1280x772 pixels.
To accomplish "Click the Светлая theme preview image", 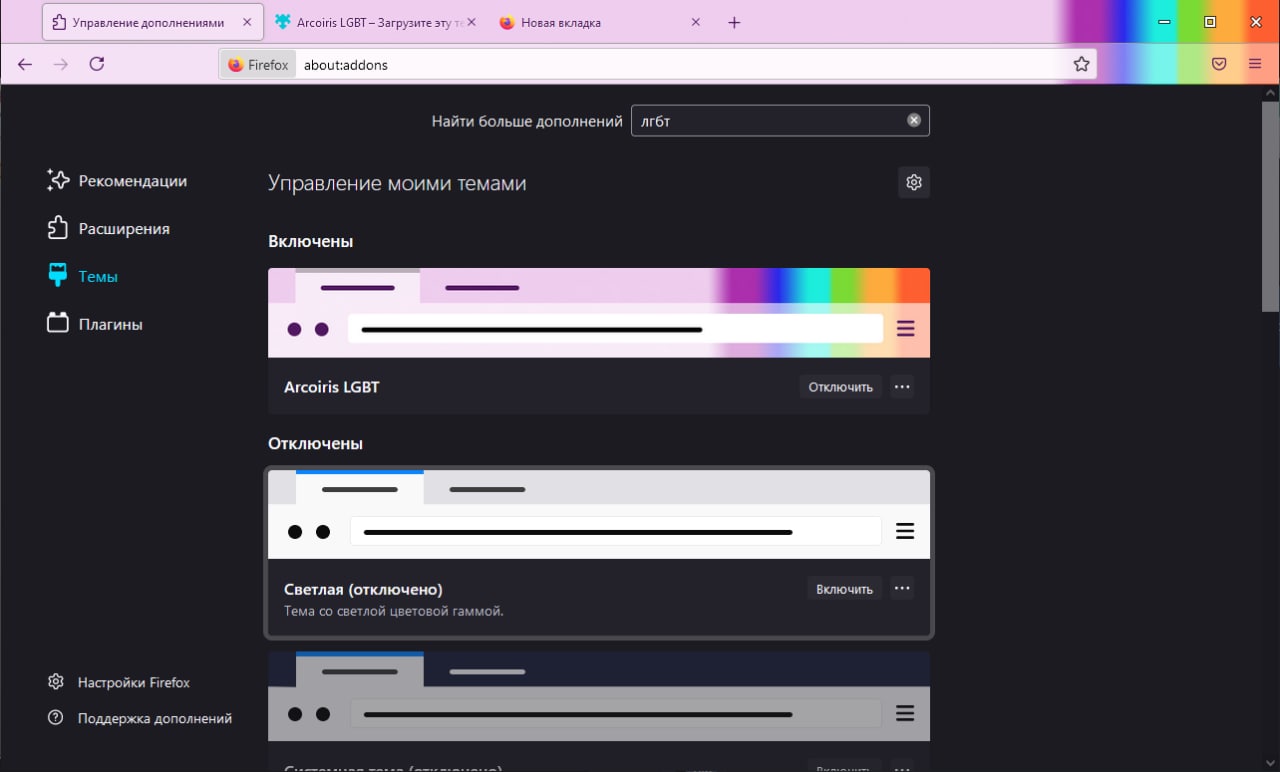I will pos(599,514).
